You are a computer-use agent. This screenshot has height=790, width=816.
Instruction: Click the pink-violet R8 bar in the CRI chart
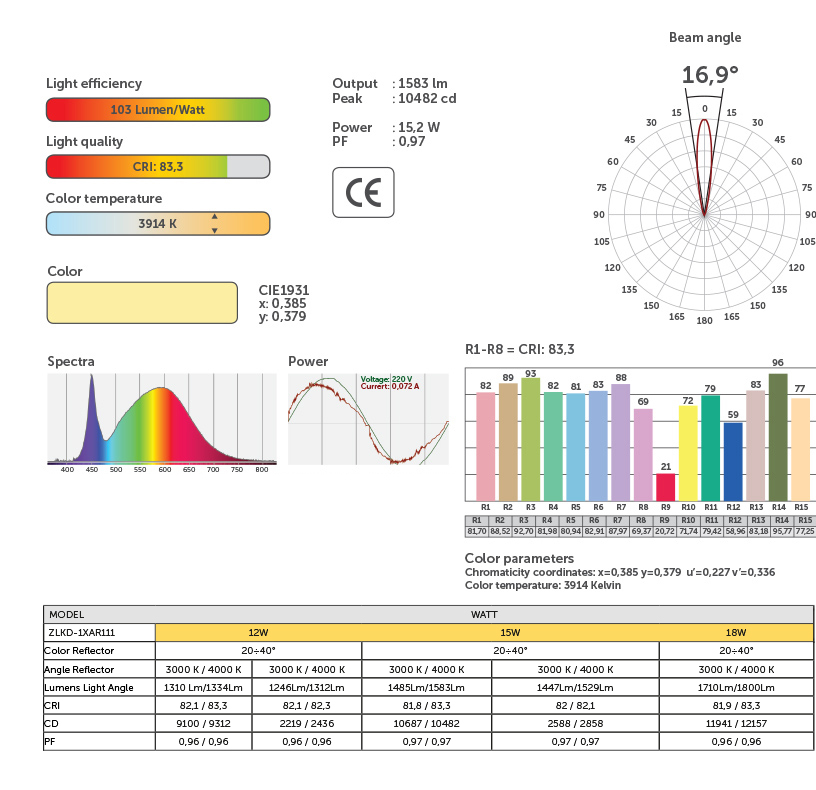point(643,455)
